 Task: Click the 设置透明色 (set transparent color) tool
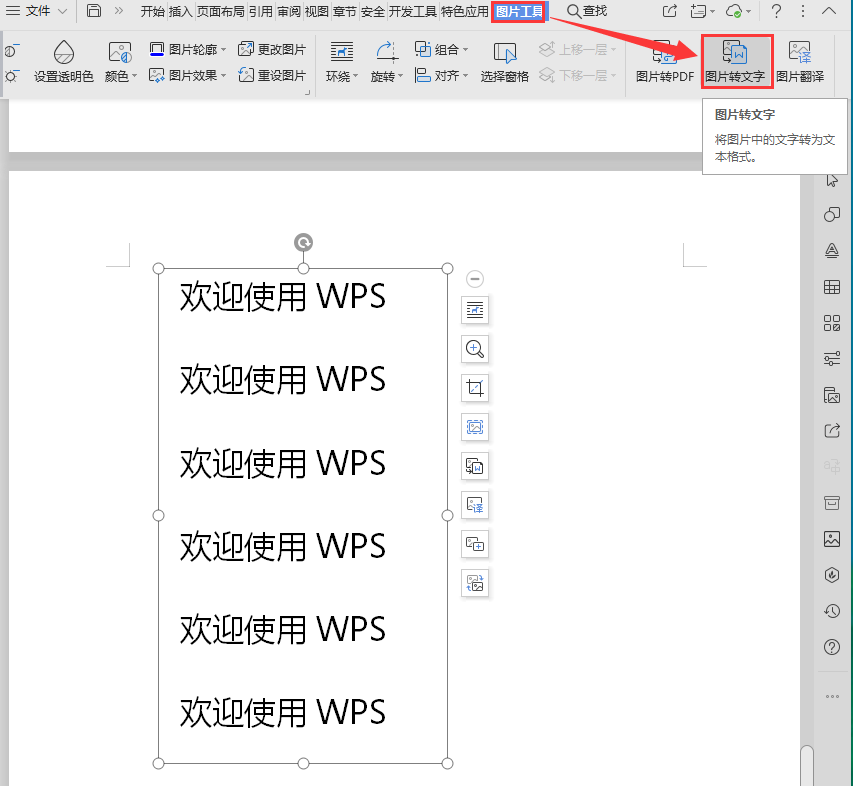tap(64, 62)
